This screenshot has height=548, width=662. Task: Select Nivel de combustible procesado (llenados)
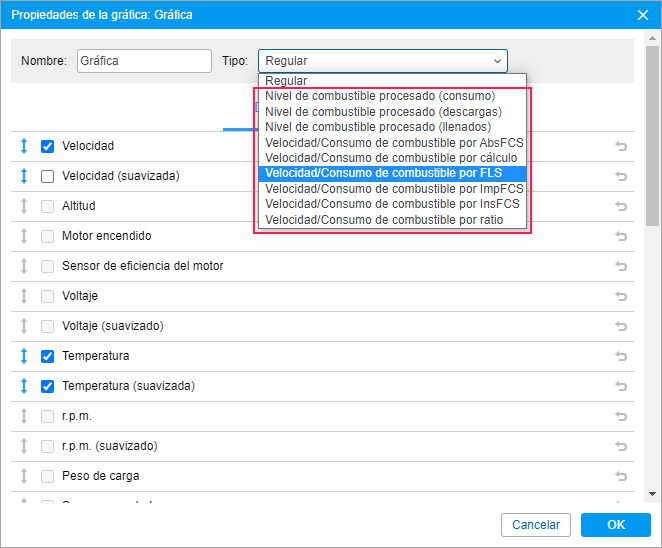click(378, 127)
